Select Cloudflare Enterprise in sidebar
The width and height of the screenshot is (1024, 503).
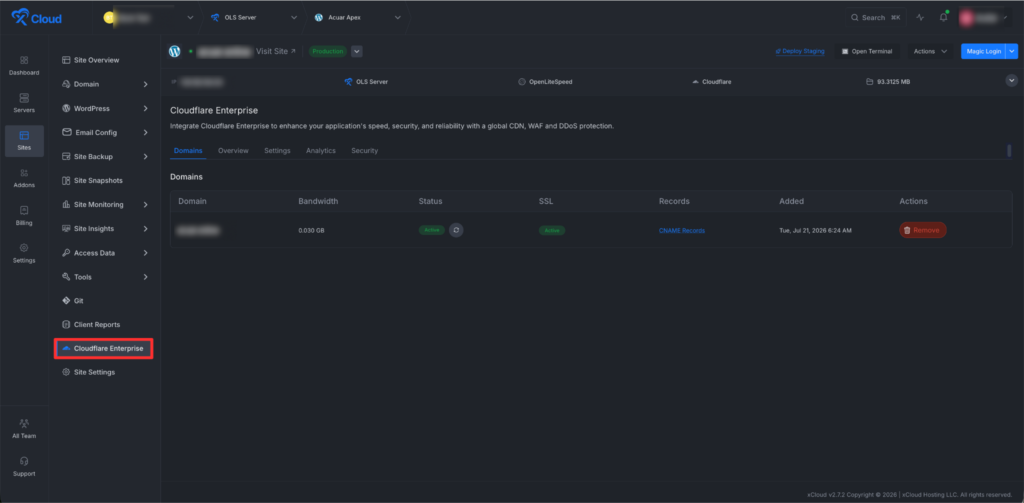[x=104, y=349]
